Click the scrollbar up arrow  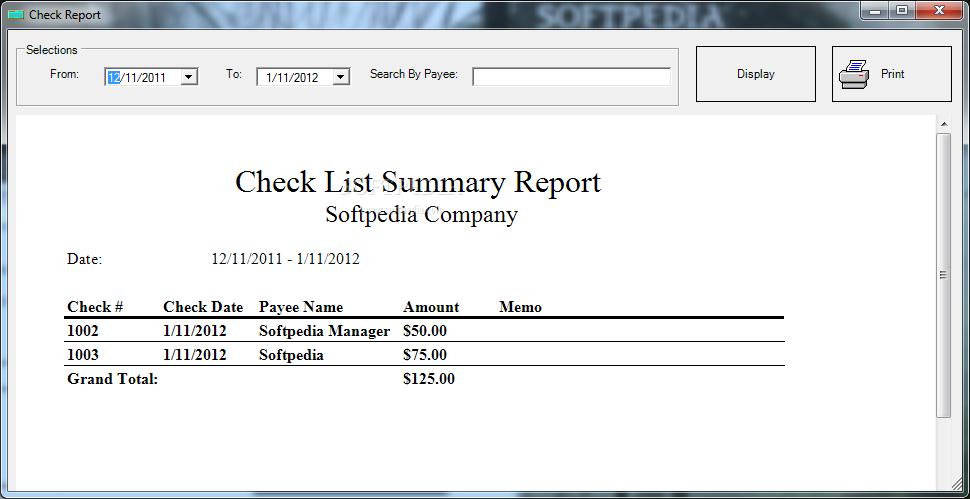coord(943,124)
